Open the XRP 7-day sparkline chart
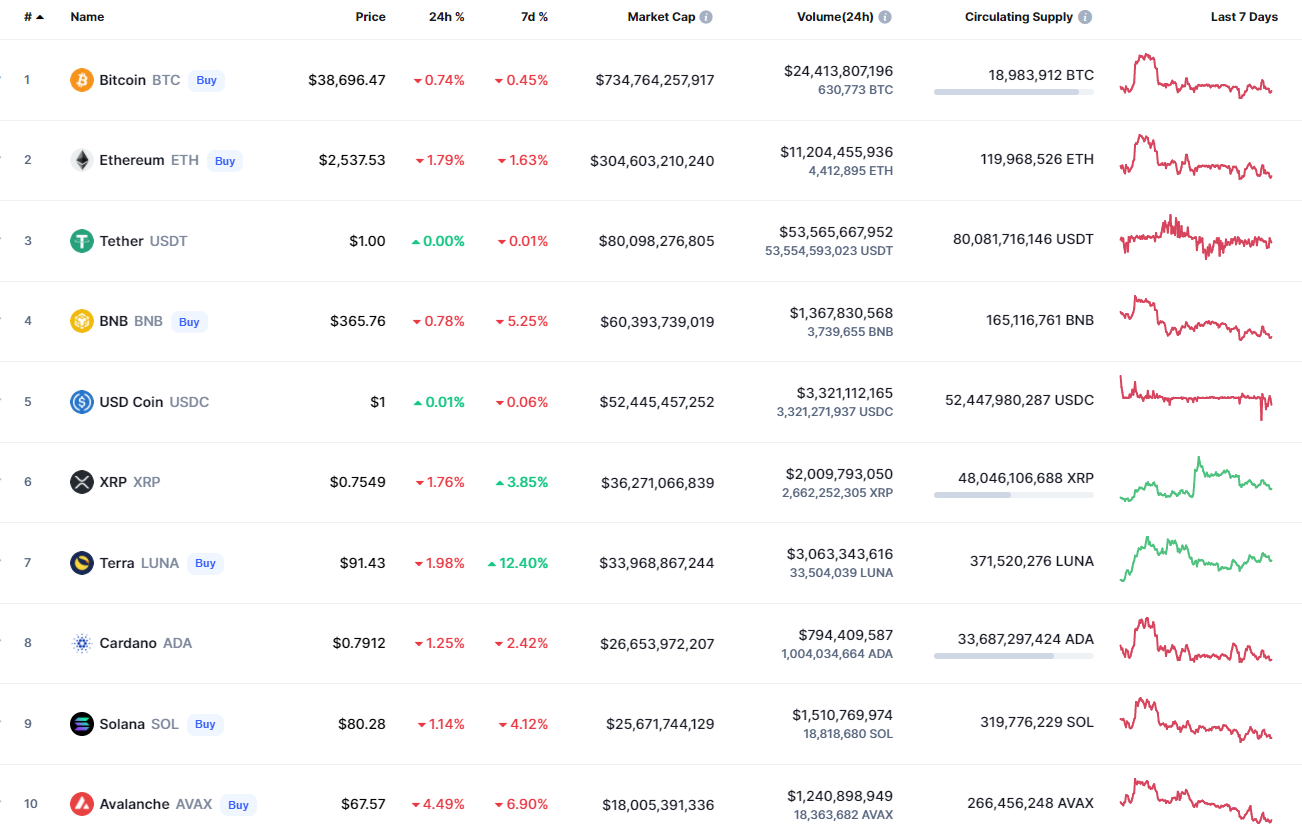This screenshot has width=1302, height=840. coord(1196,480)
